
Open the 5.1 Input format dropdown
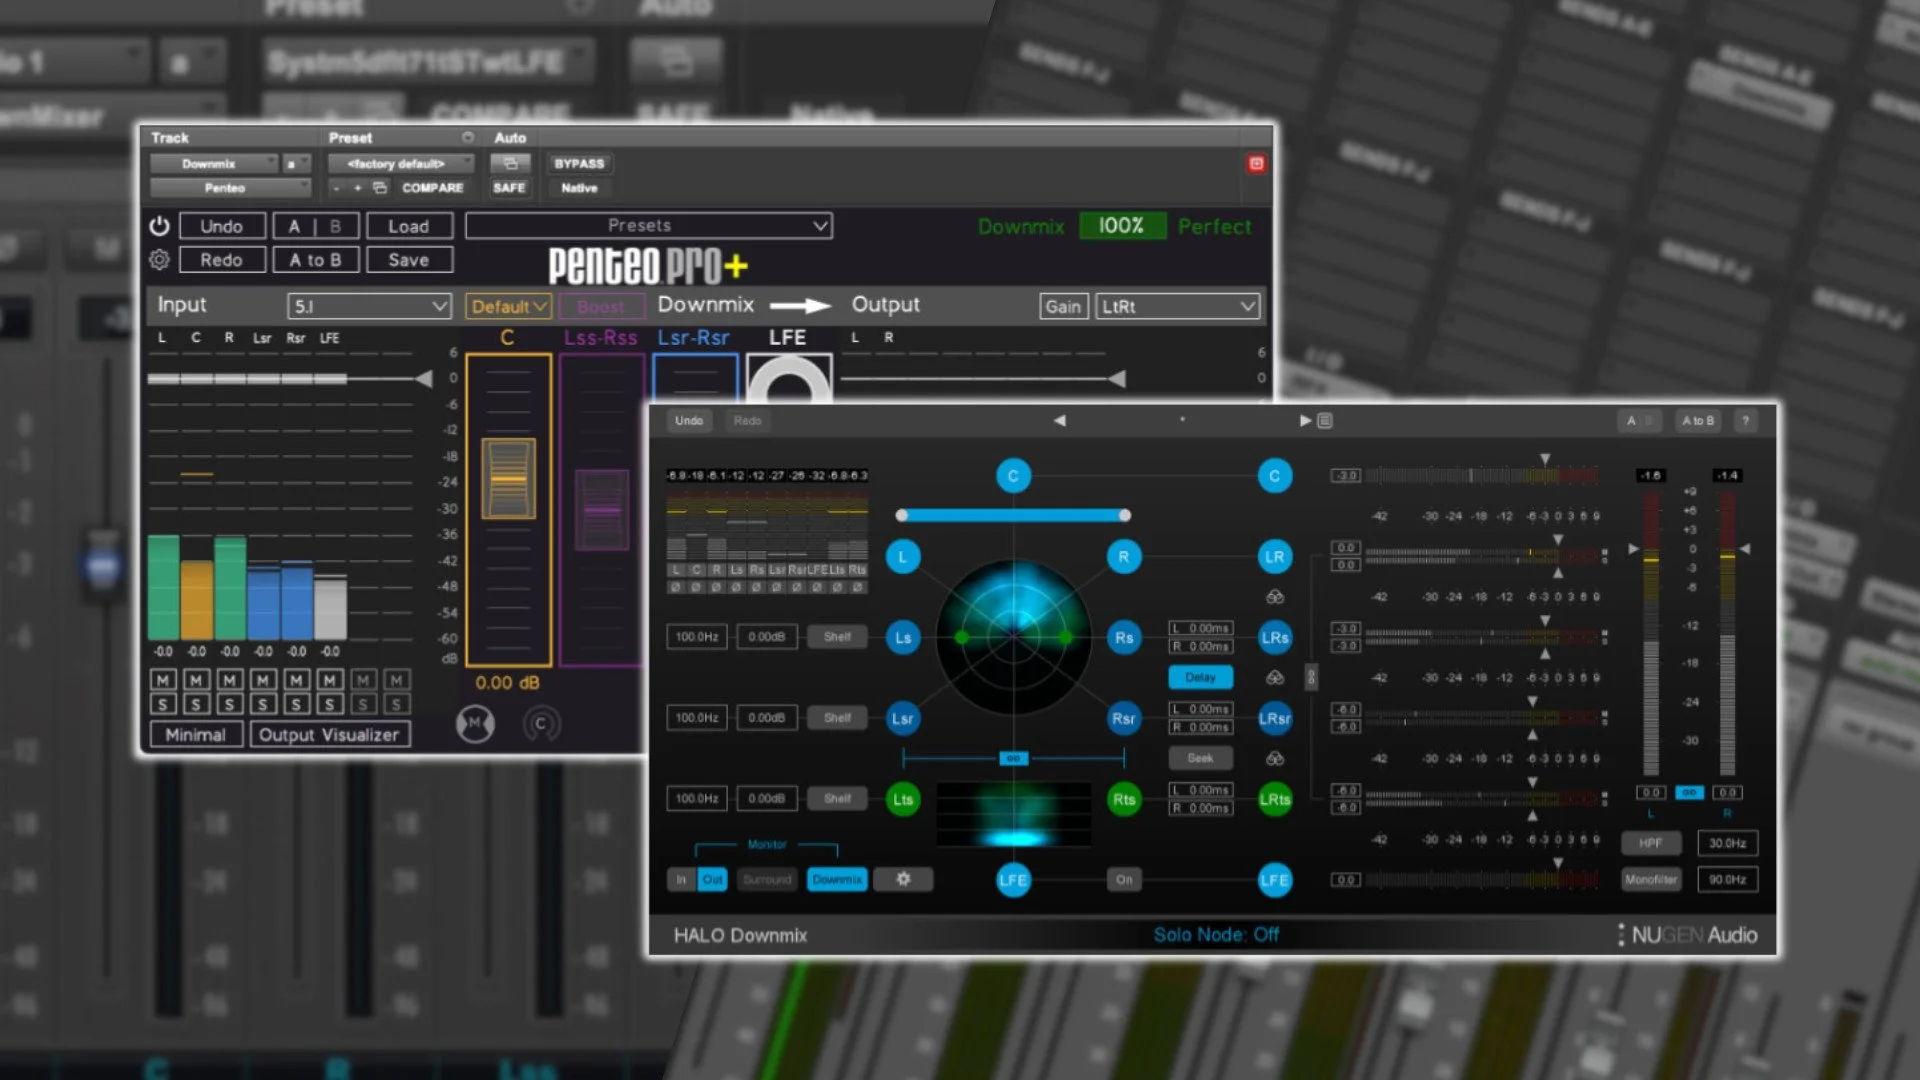coord(370,306)
